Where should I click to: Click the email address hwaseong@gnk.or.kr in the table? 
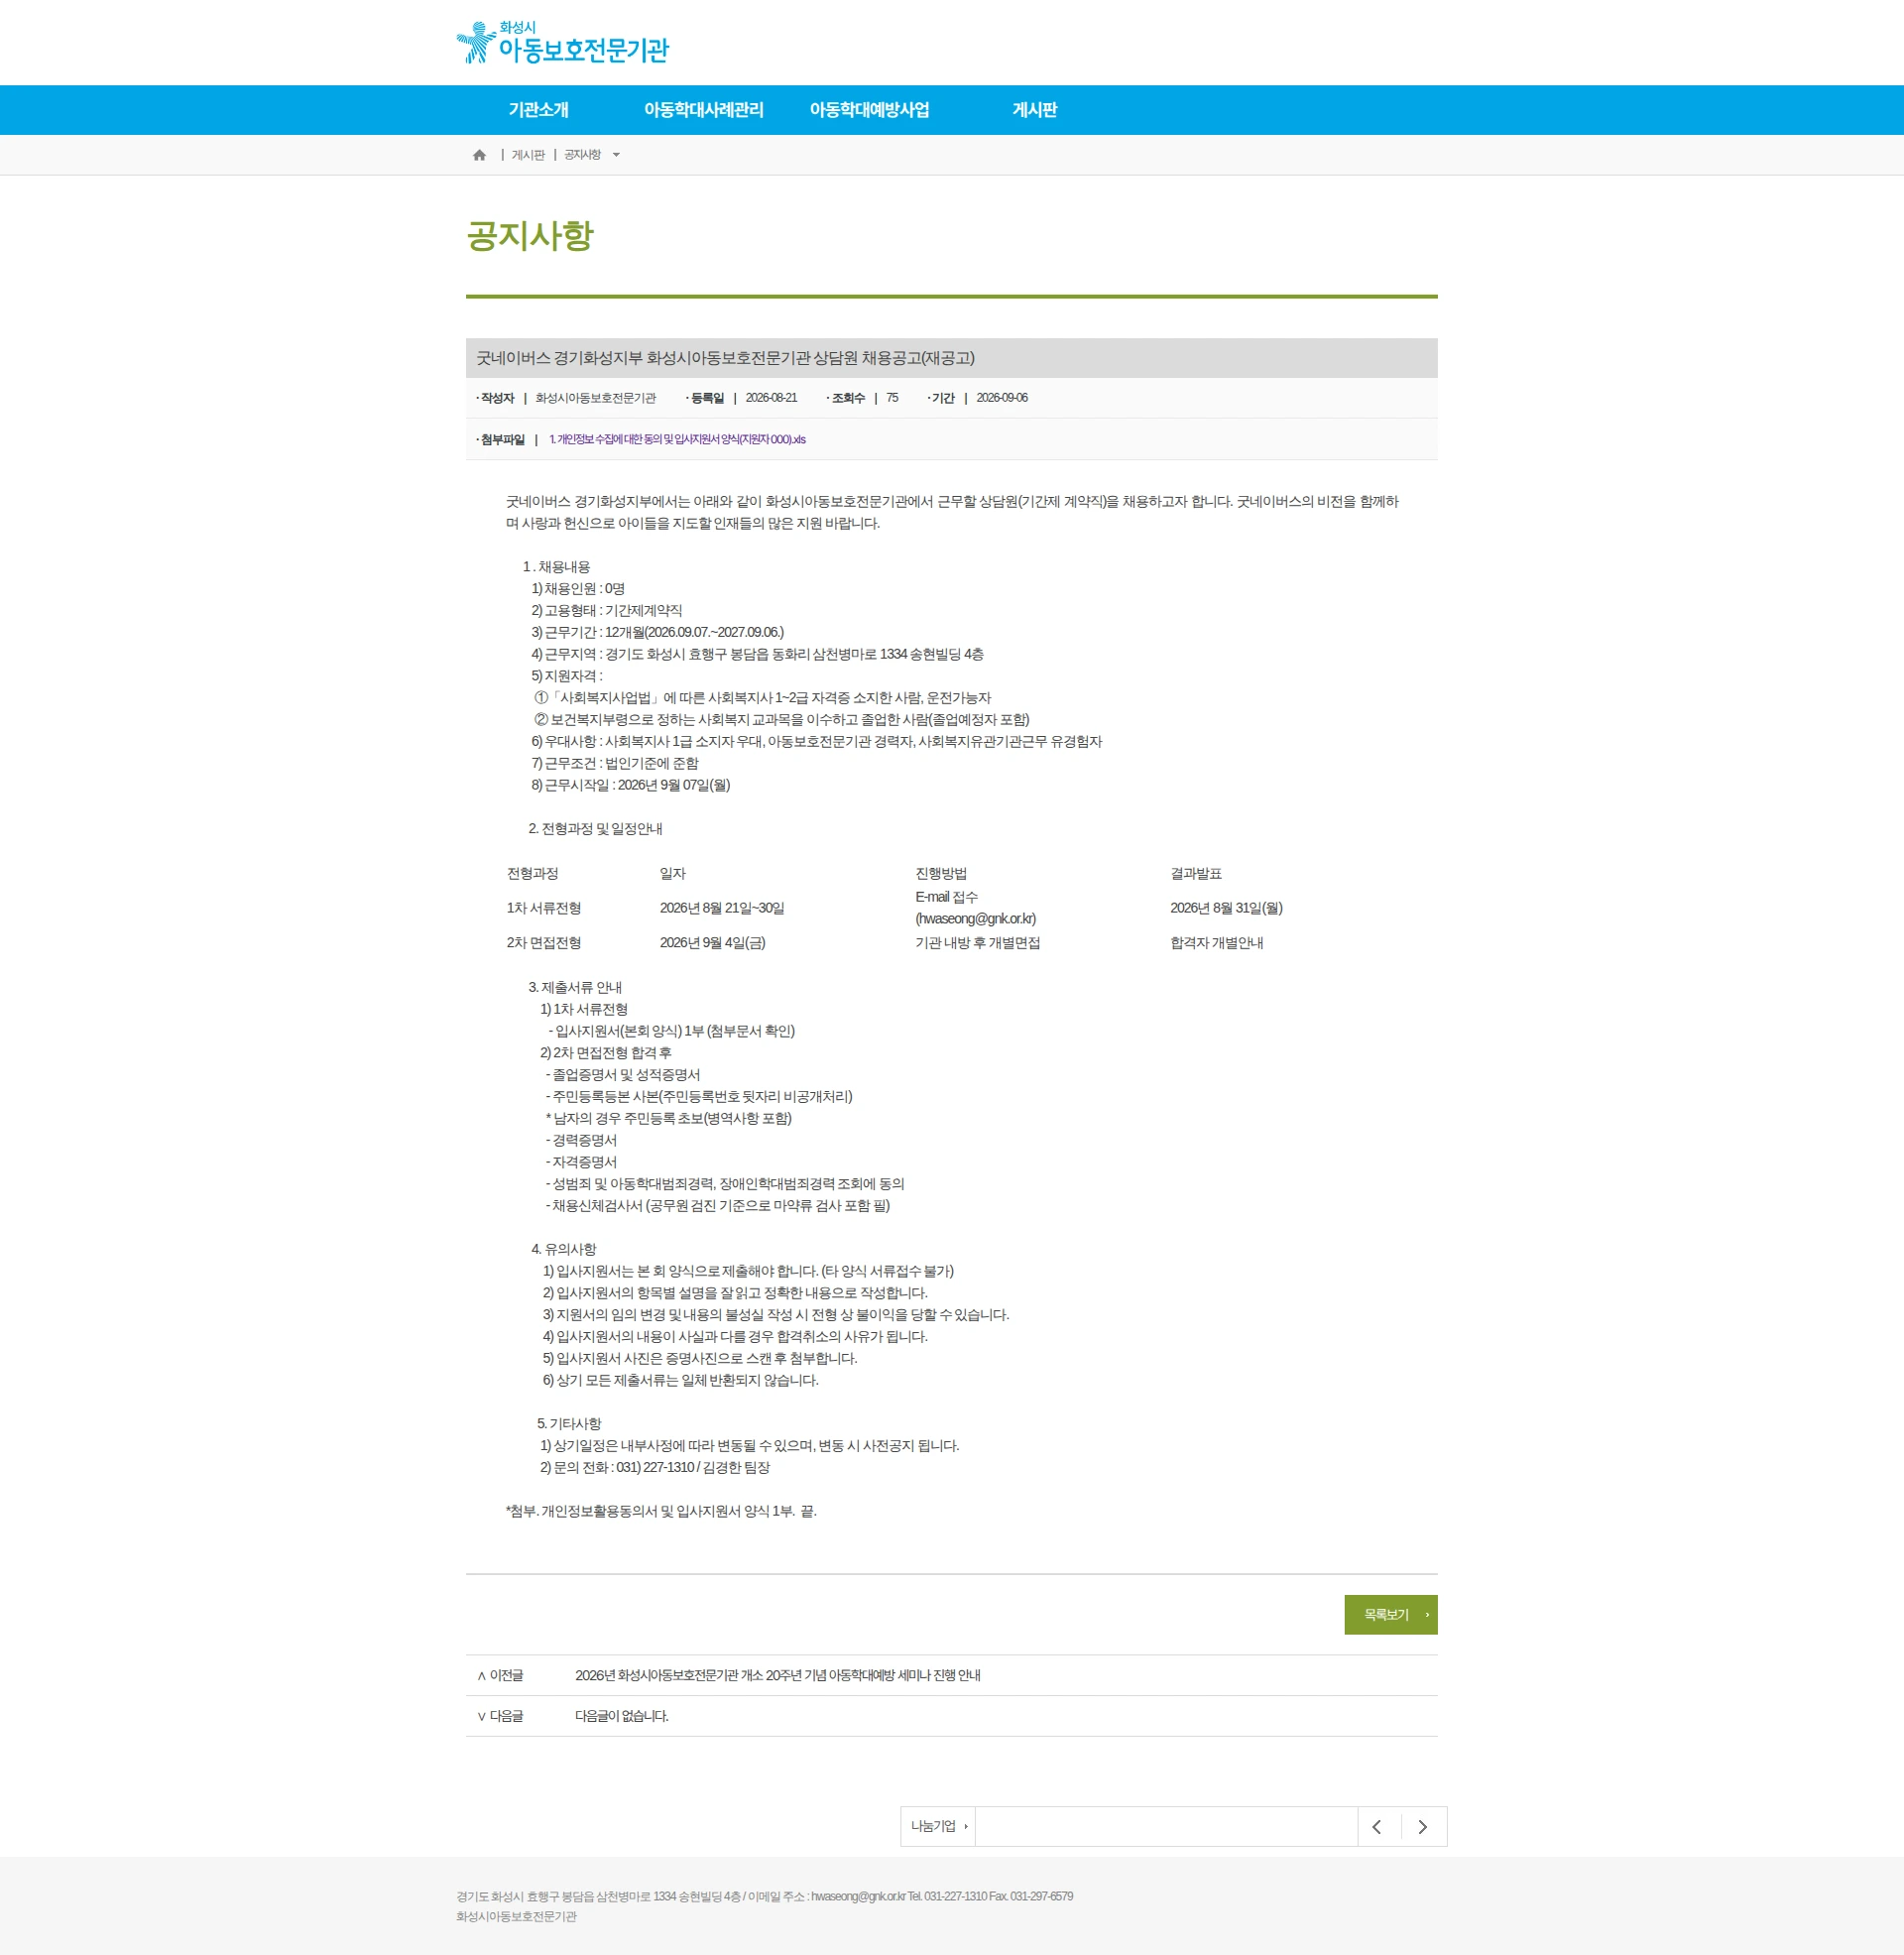pos(975,918)
